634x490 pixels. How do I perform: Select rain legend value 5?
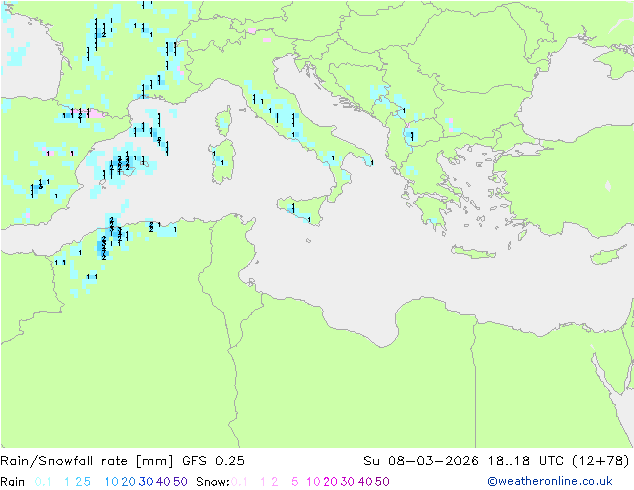click(87, 482)
